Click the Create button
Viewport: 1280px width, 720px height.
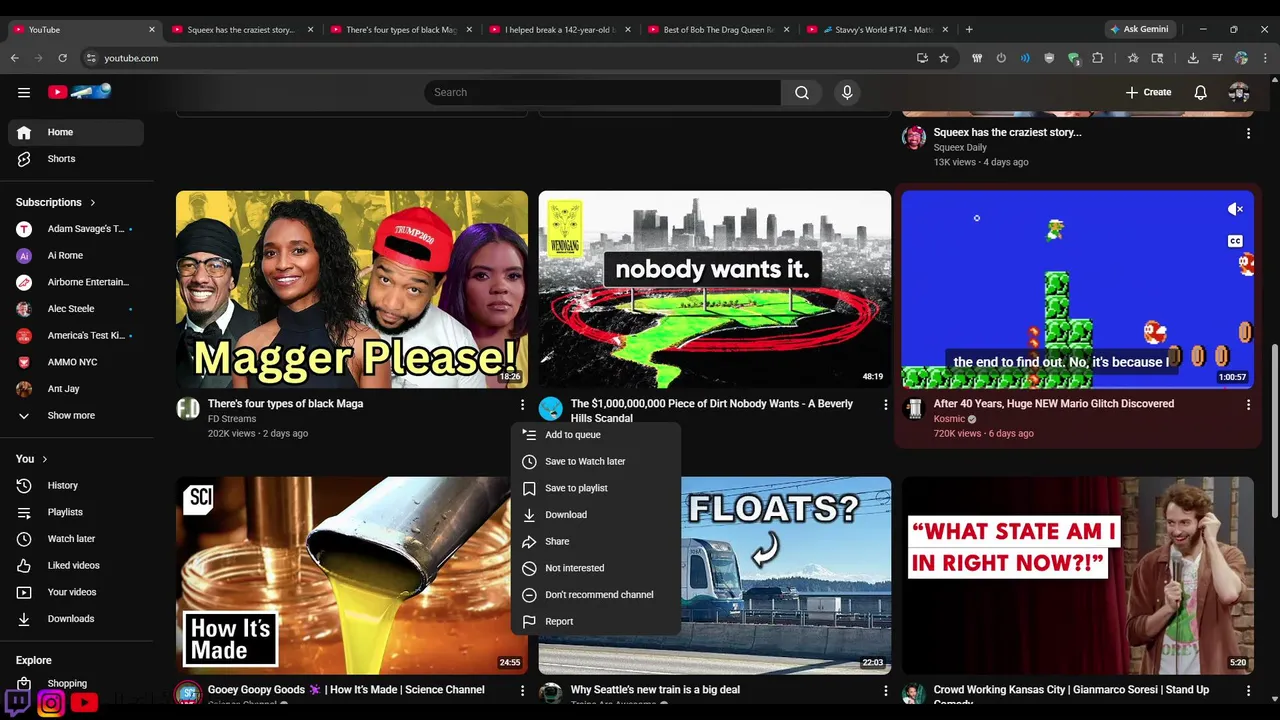tap(1148, 92)
